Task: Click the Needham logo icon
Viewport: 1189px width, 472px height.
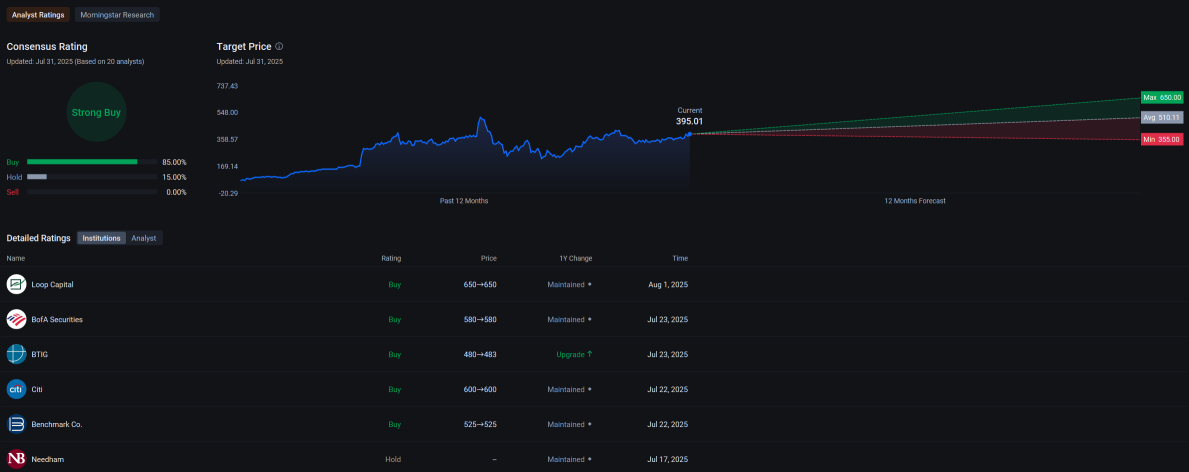Action: tap(17, 459)
